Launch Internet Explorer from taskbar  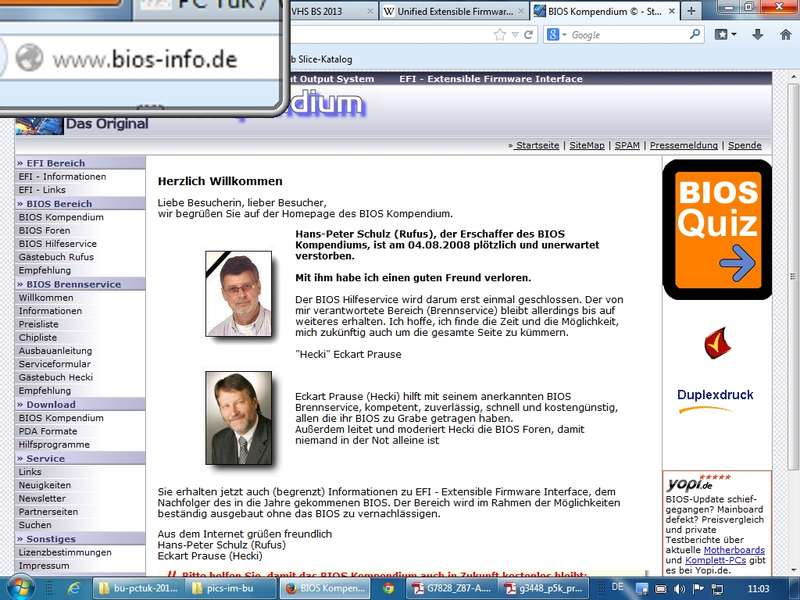pos(74,588)
